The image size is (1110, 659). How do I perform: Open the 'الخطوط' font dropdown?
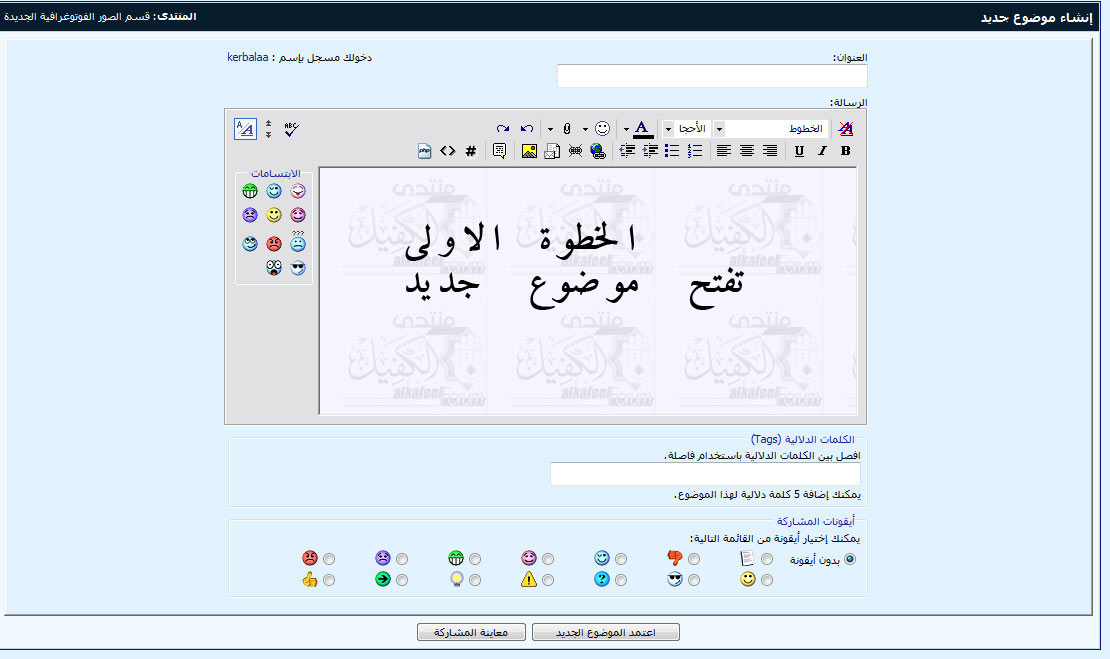pos(718,129)
